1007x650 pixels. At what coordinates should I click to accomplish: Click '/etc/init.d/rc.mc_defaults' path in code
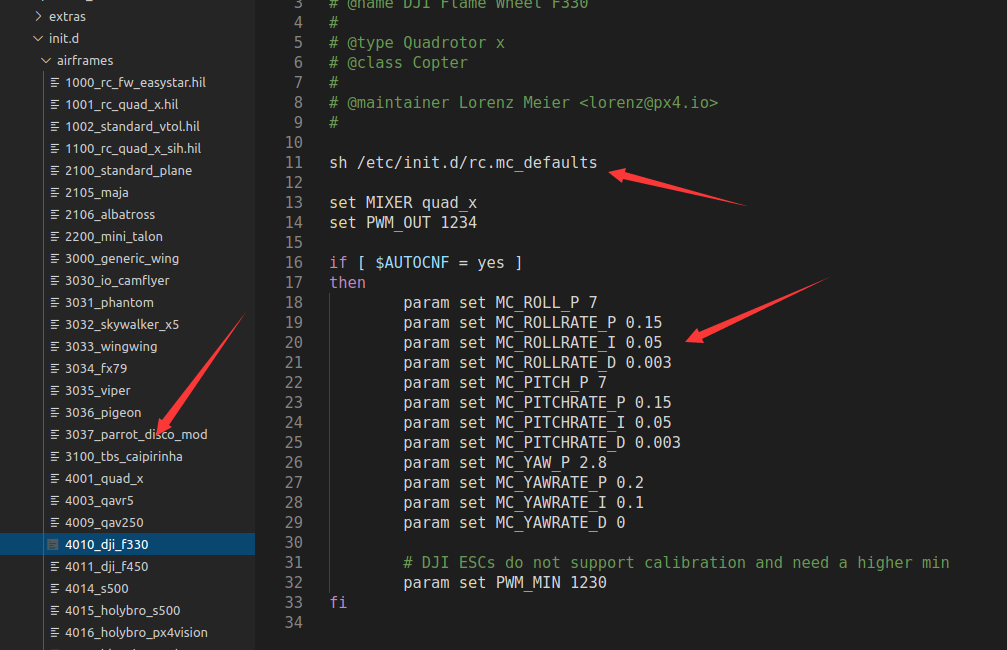[477, 162]
